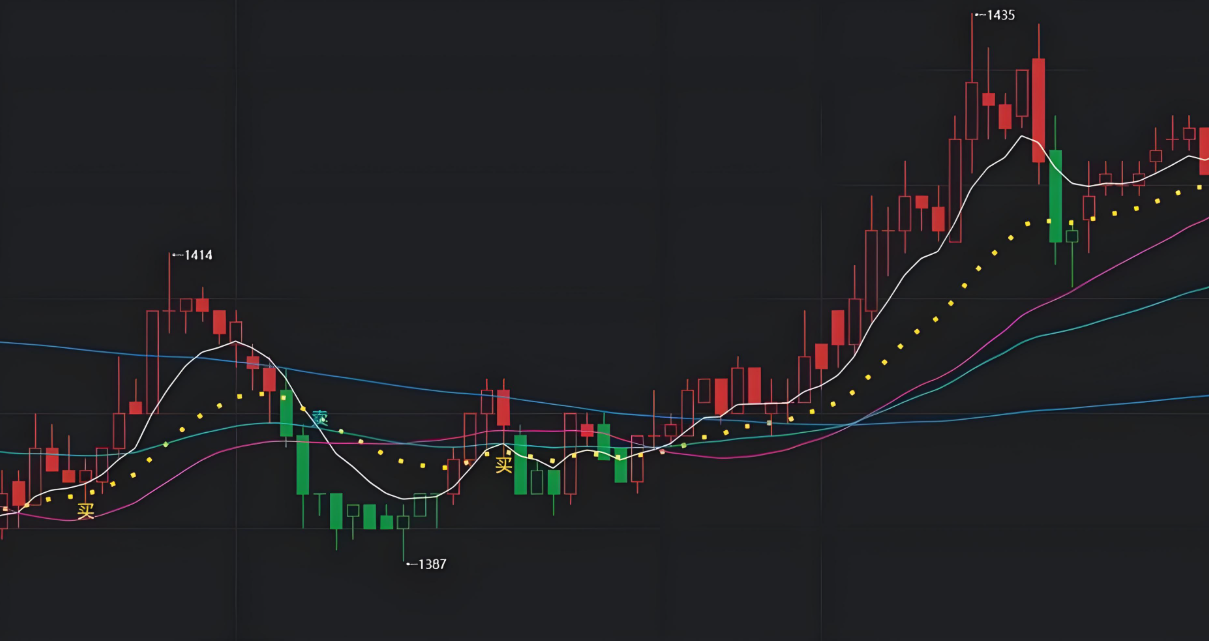Select the leftmost yellow 买 buy signal
Viewport: 1209px width, 641px height.
coord(86,511)
